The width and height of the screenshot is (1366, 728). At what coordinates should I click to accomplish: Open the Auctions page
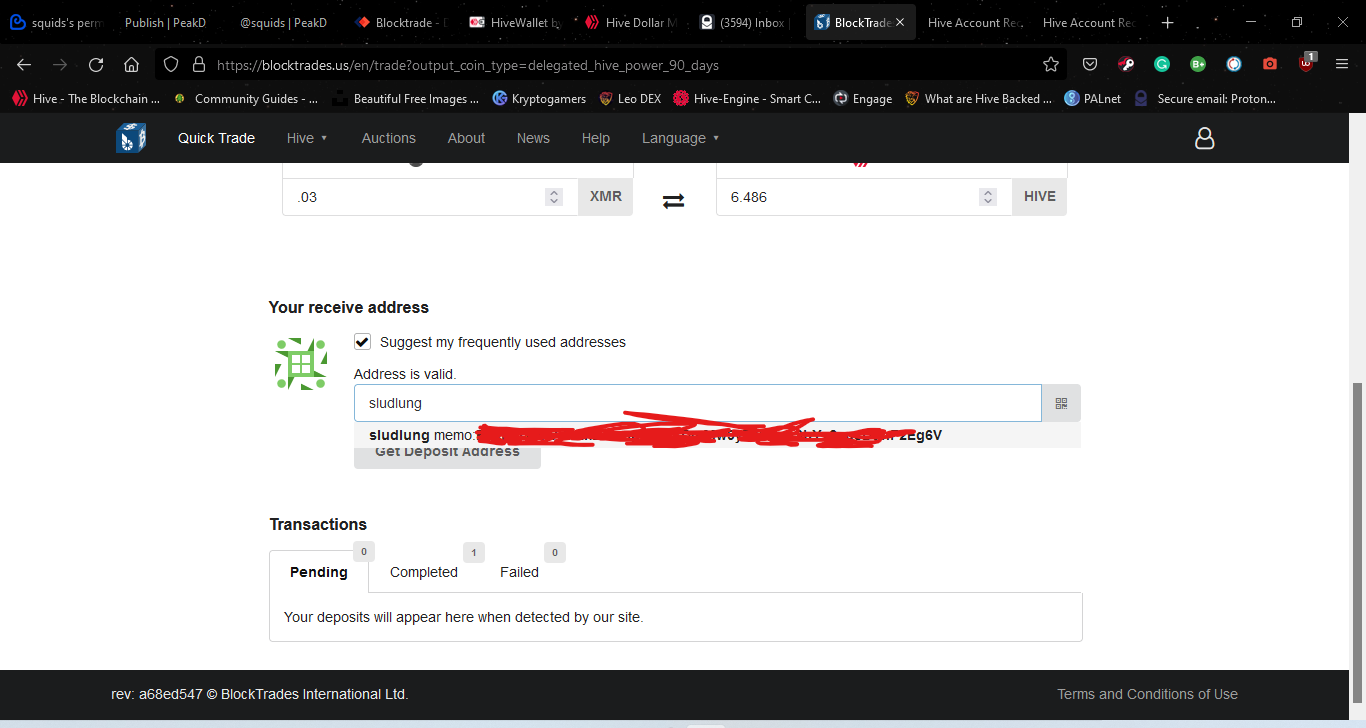point(389,138)
